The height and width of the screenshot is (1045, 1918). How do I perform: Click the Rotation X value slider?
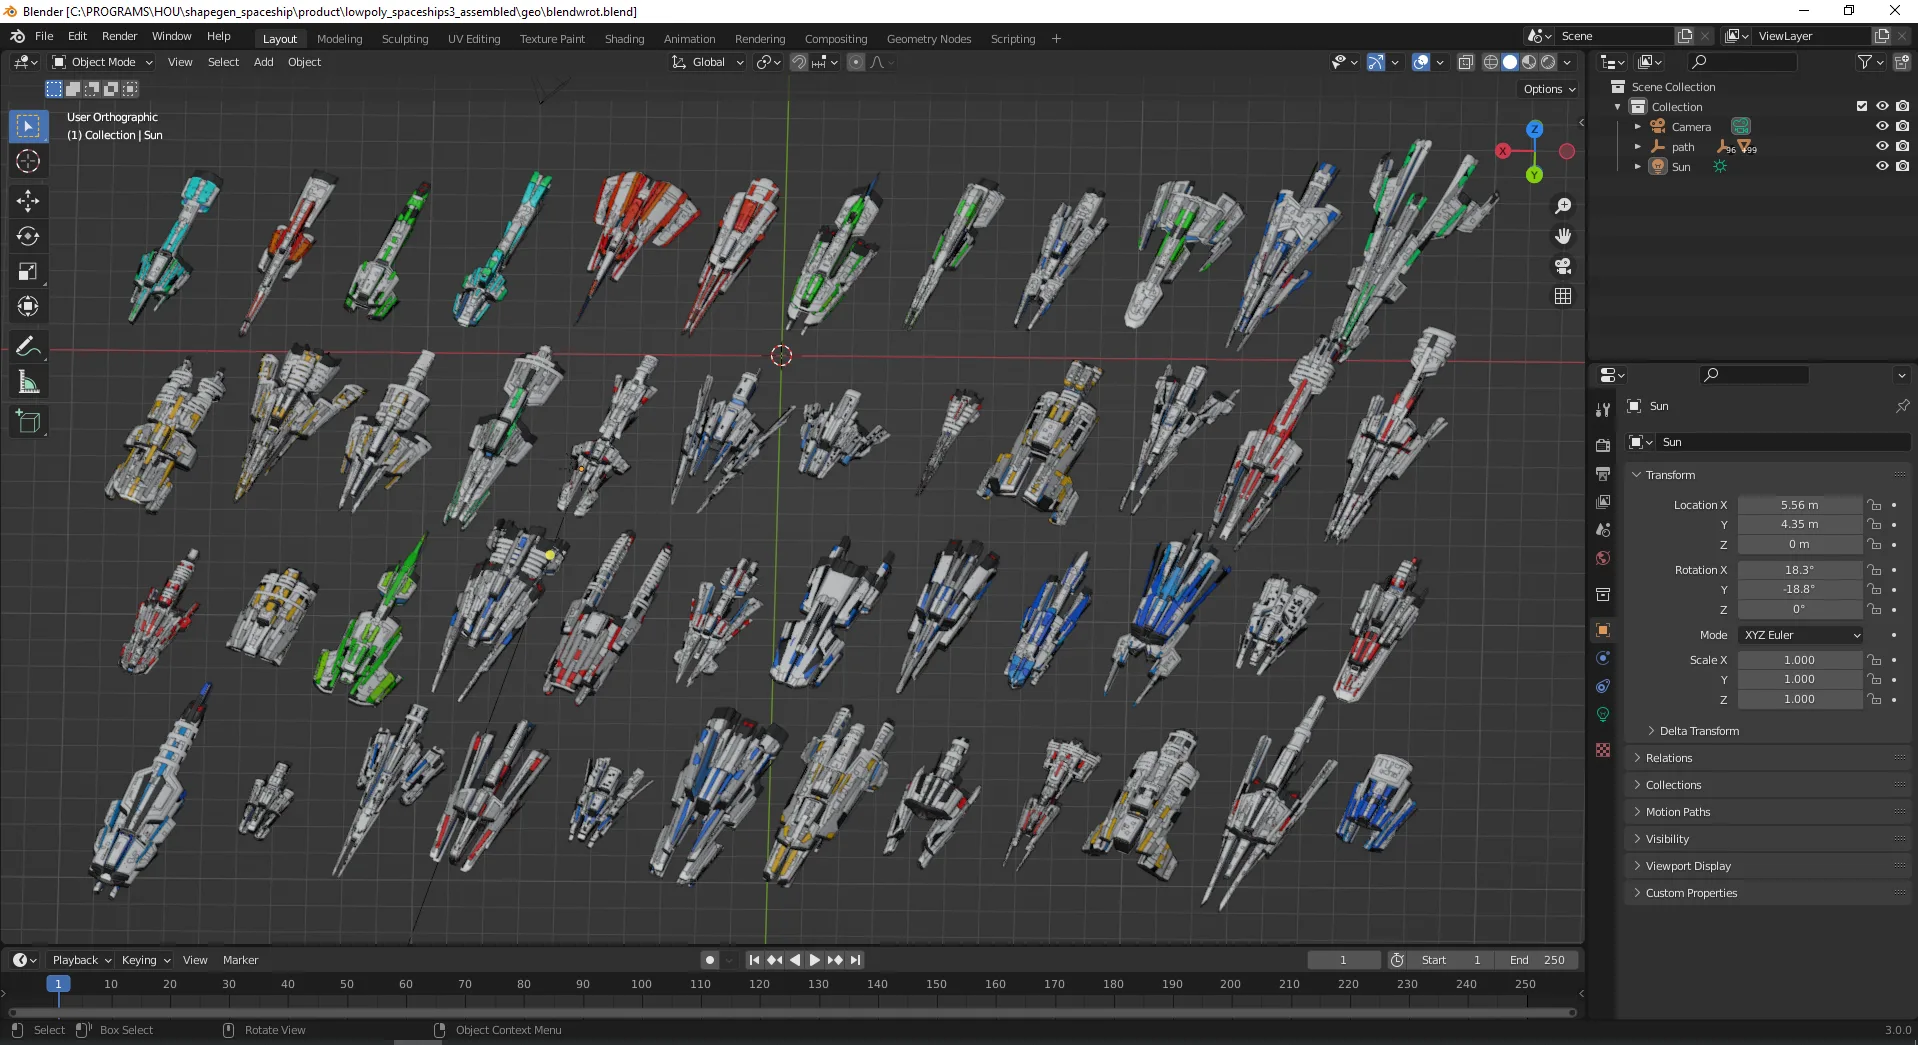pos(1798,570)
